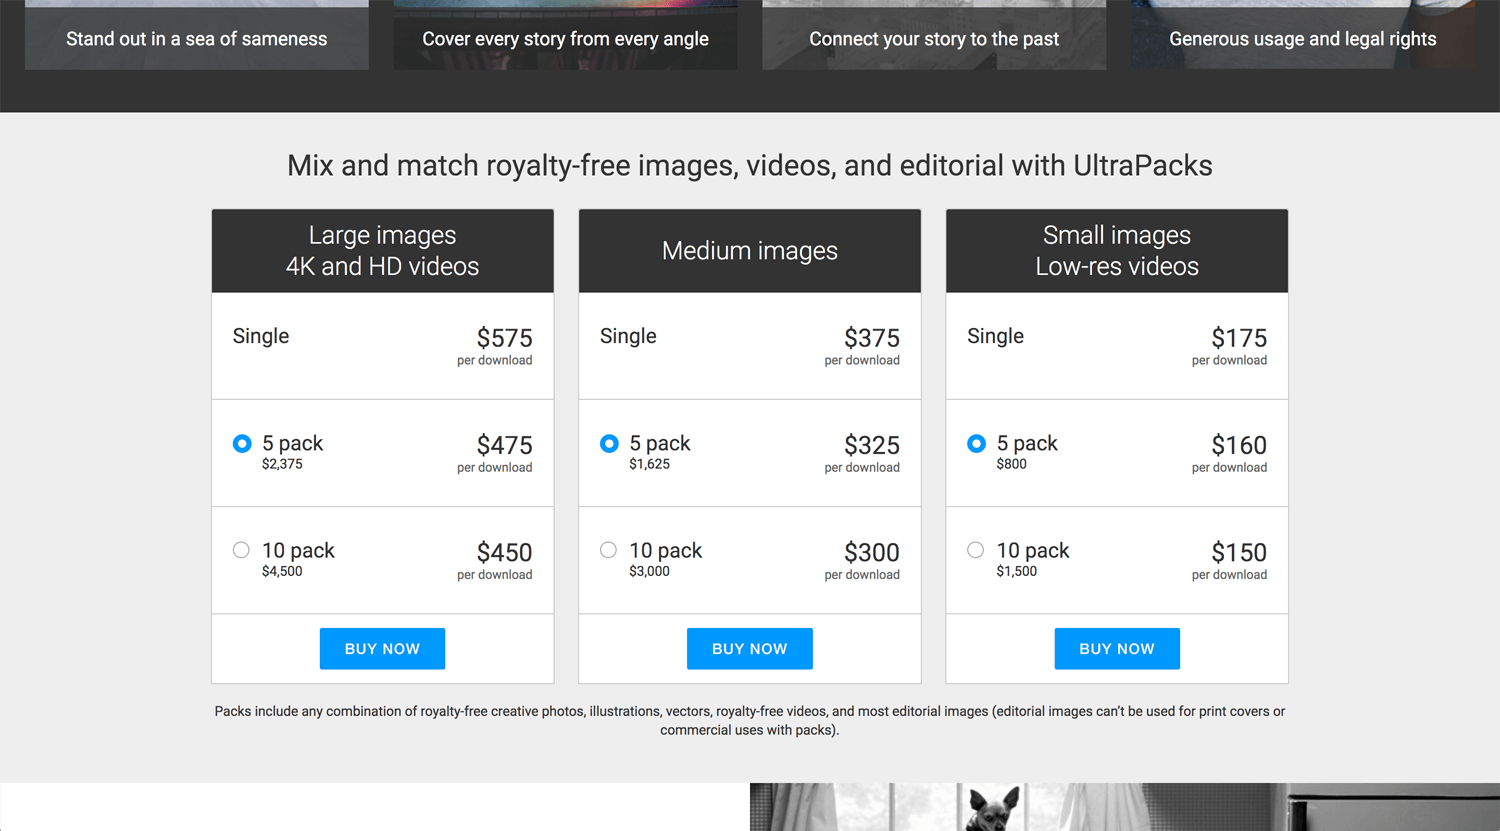Click BUY NOW for Large images
1500x831 pixels.
382,649
